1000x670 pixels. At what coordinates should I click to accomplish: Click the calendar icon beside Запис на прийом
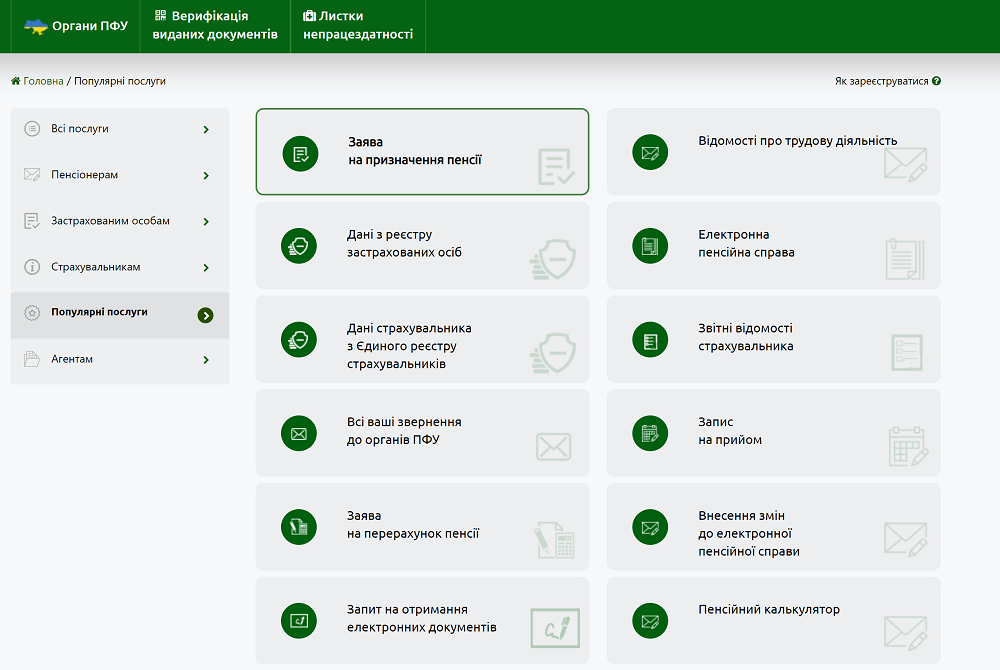[x=650, y=433]
